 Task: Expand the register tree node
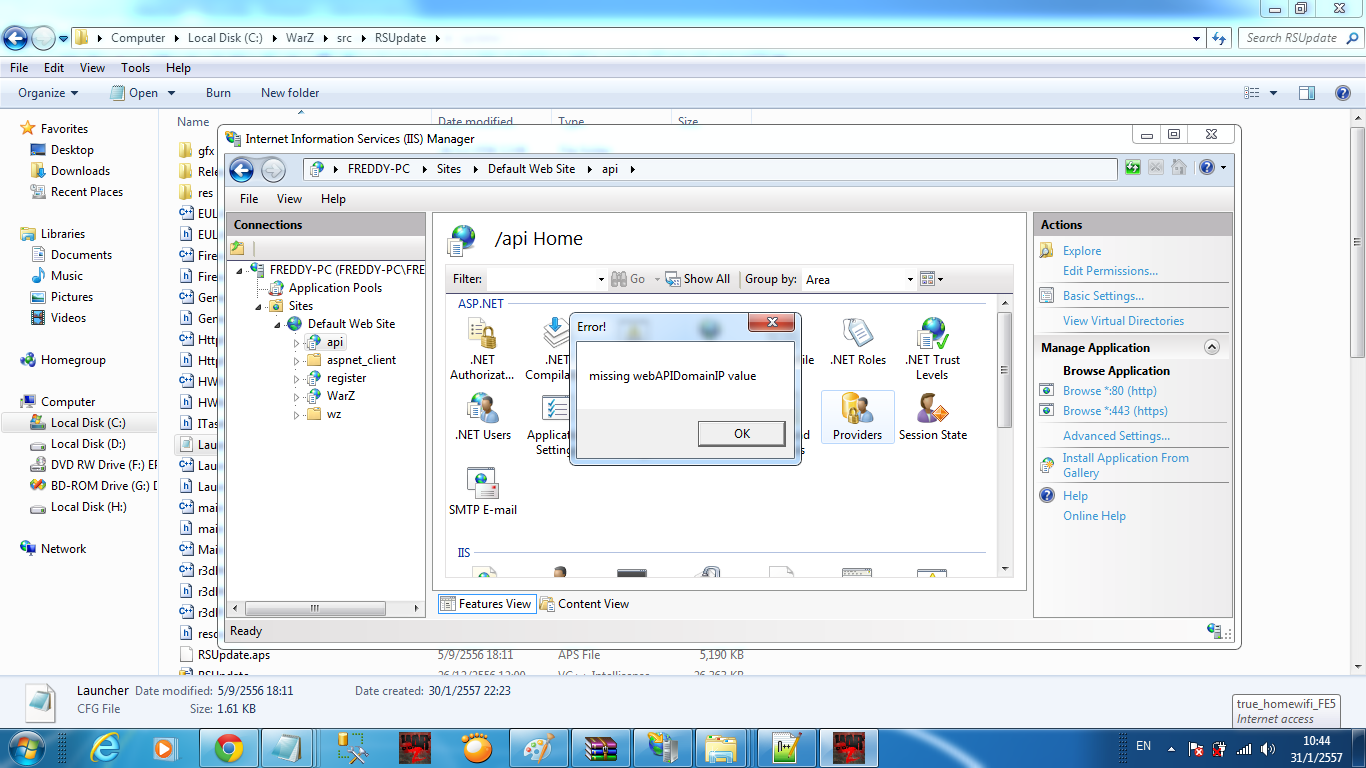[297, 378]
